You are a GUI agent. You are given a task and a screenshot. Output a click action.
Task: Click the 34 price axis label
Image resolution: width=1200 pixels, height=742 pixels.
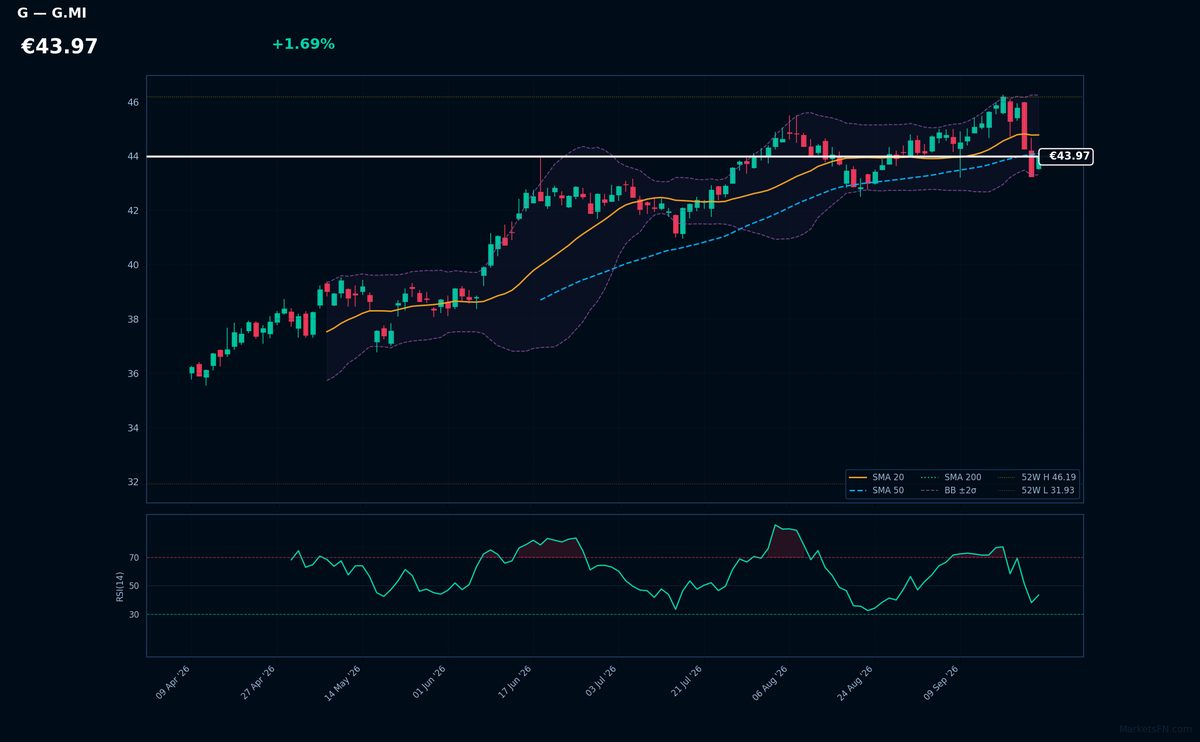click(133, 428)
